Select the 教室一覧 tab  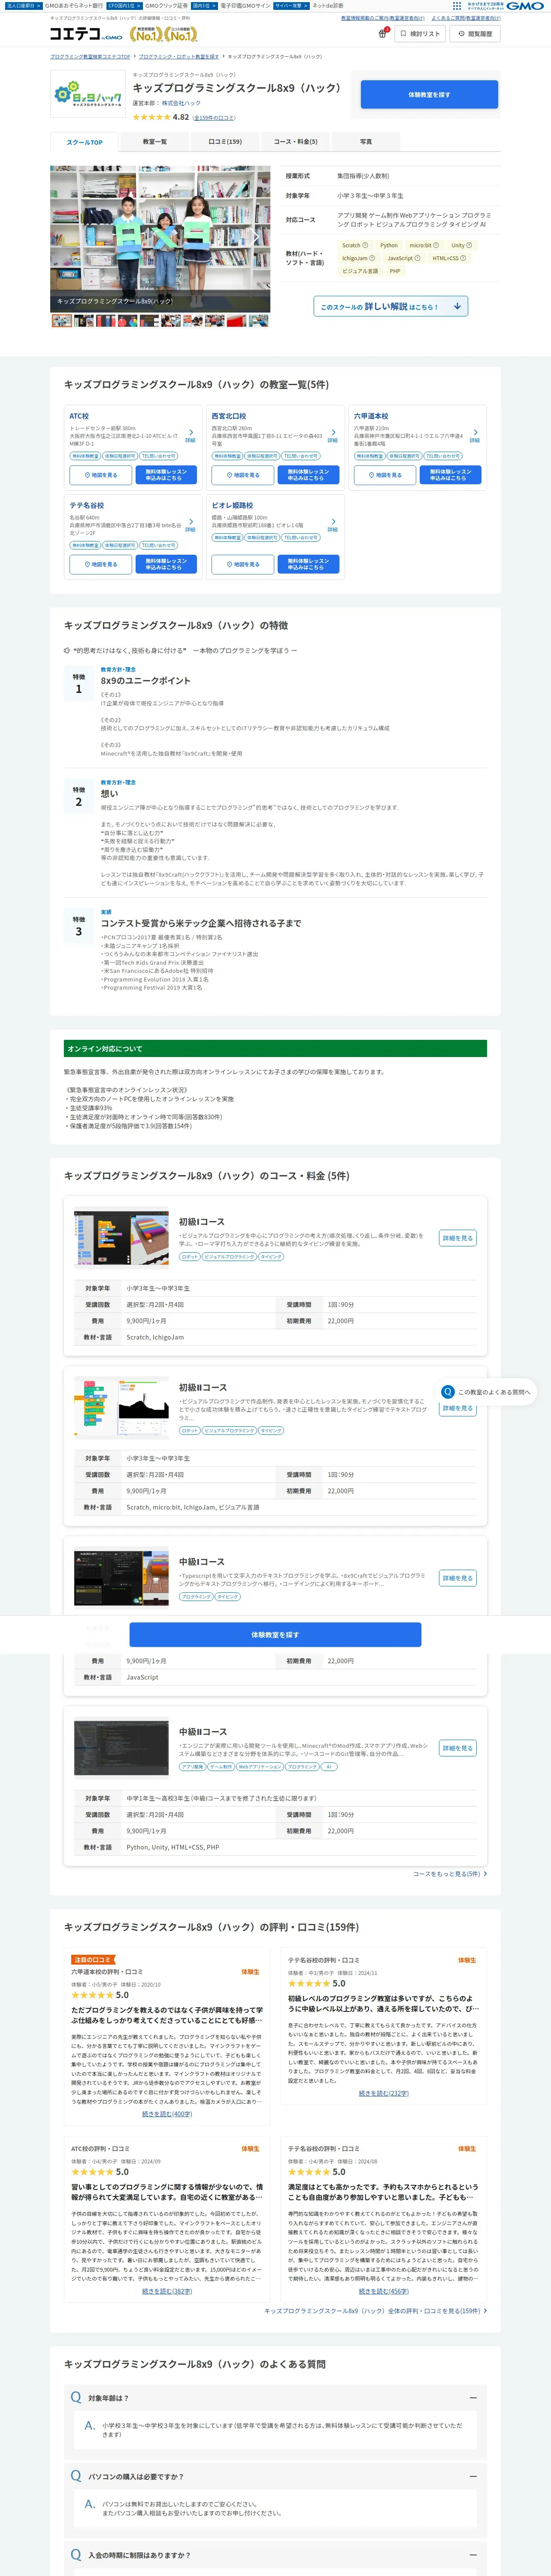154,142
